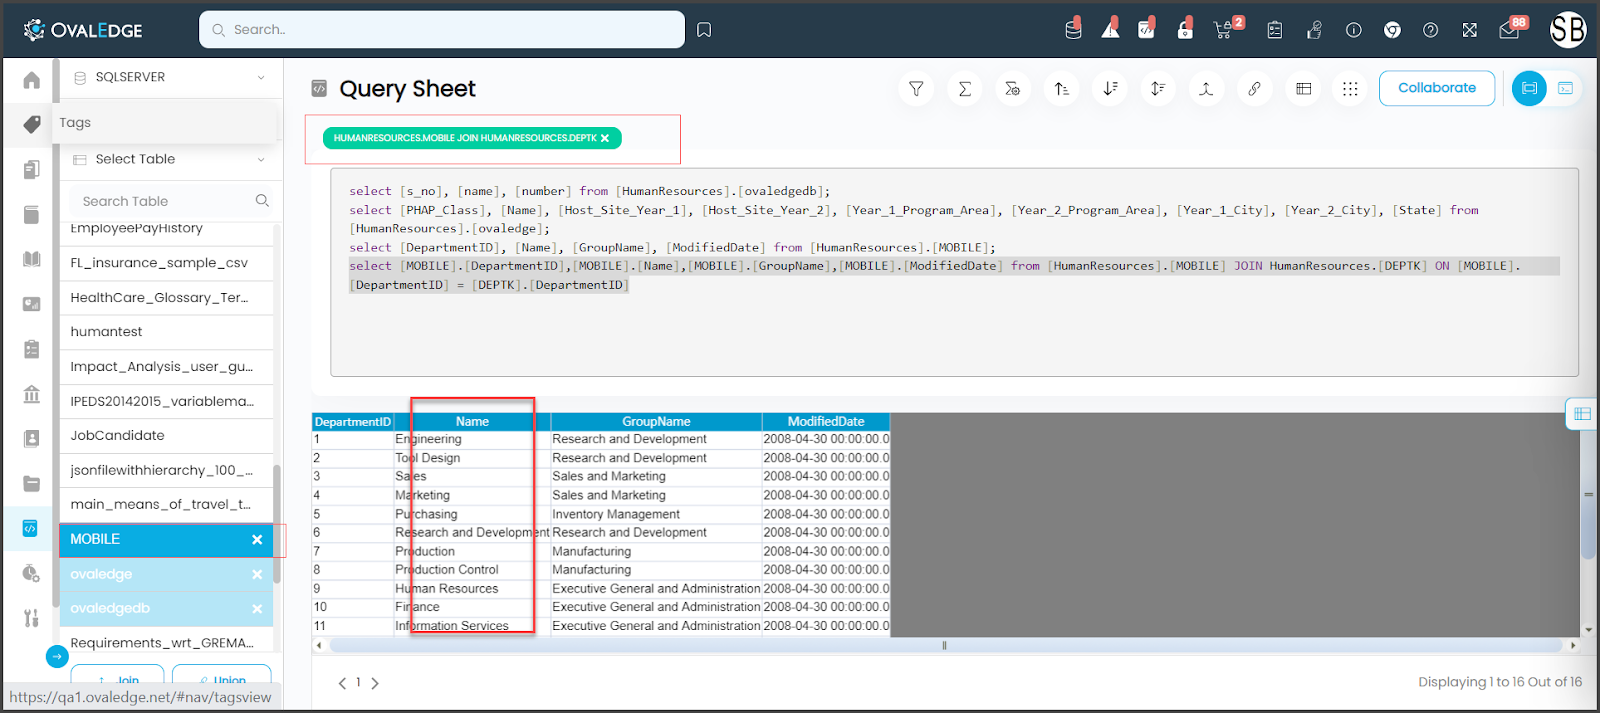Open the info circle icon in header
The width and height of the screenshot is (1600, 713).
1353,30
